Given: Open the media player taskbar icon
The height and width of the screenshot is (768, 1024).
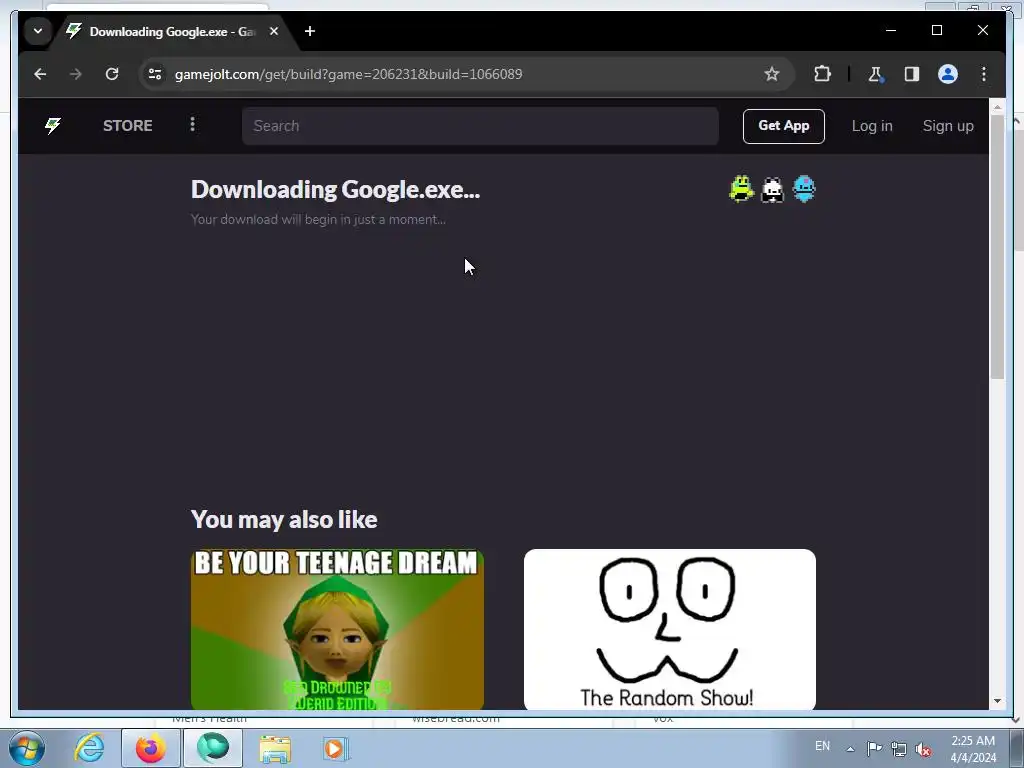Looking at the screenshot, I should 335,748.
